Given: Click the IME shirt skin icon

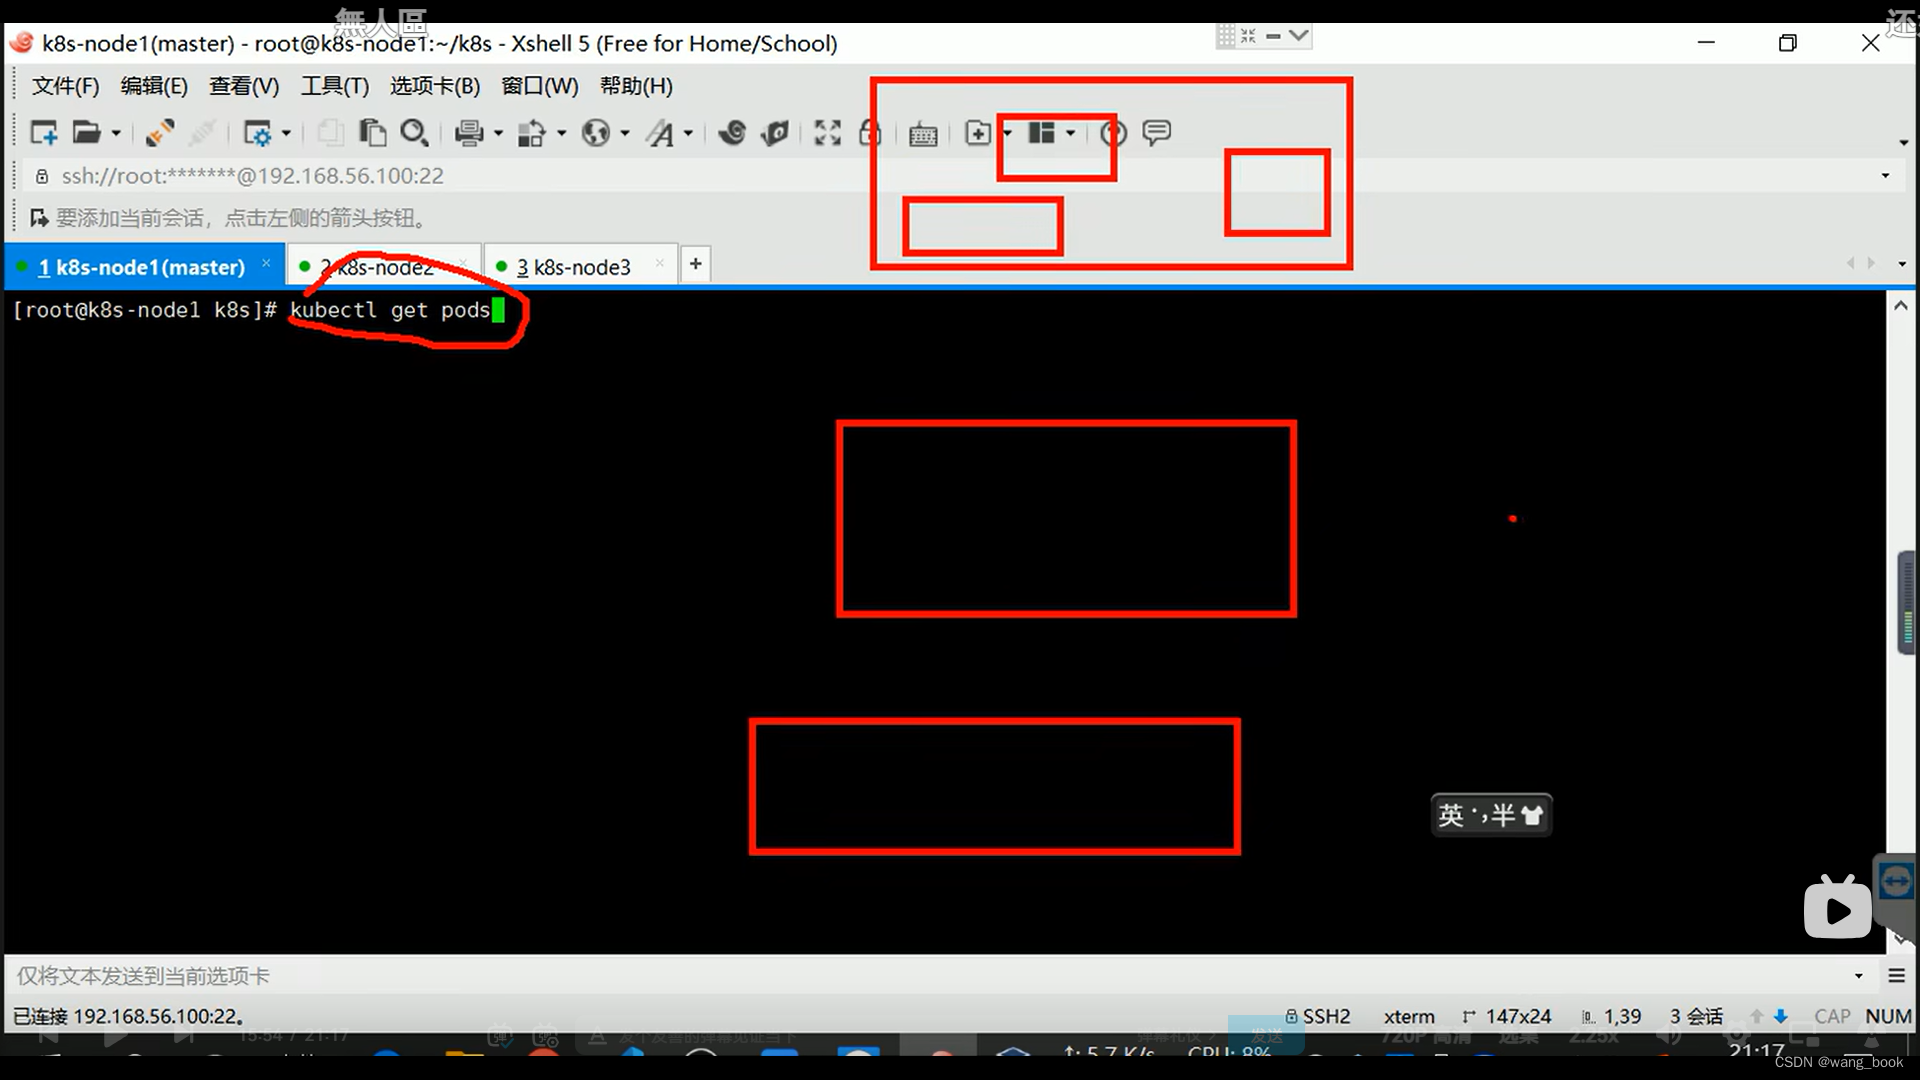Looking at the screenshot, I should click(1532, 815).
